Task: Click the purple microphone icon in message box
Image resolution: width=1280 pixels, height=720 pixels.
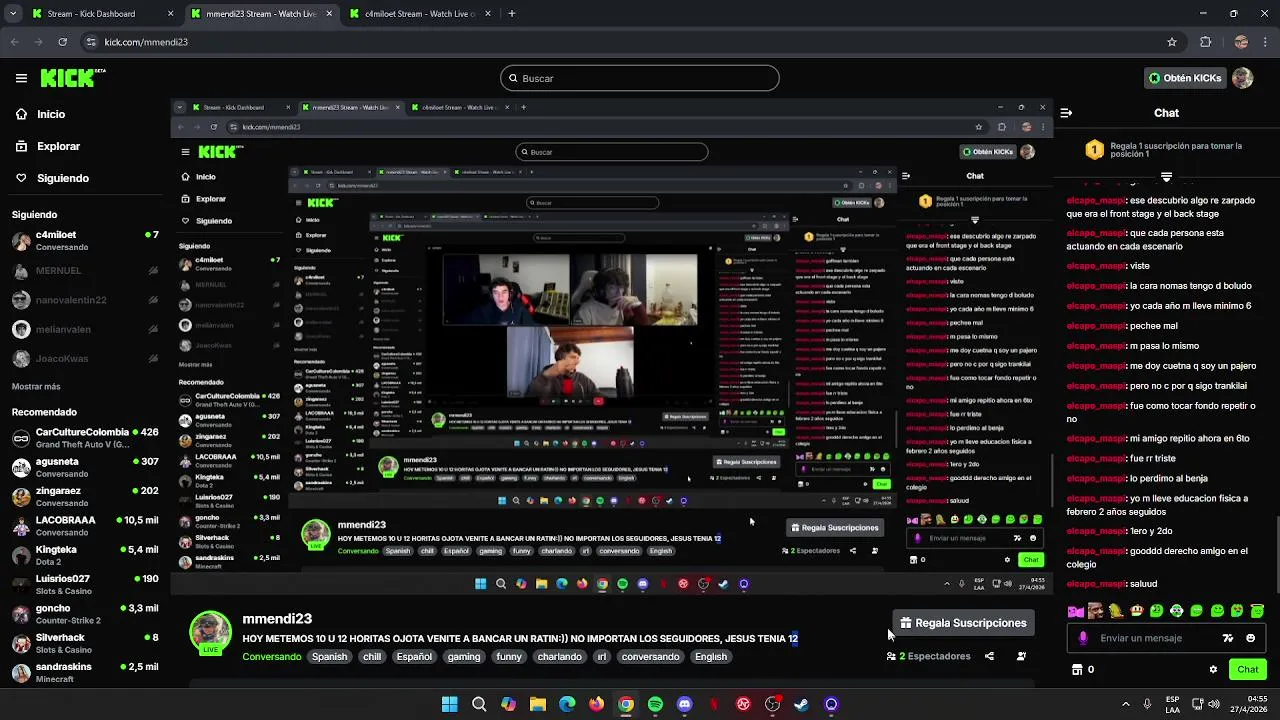Action: tap(1083, 638)
